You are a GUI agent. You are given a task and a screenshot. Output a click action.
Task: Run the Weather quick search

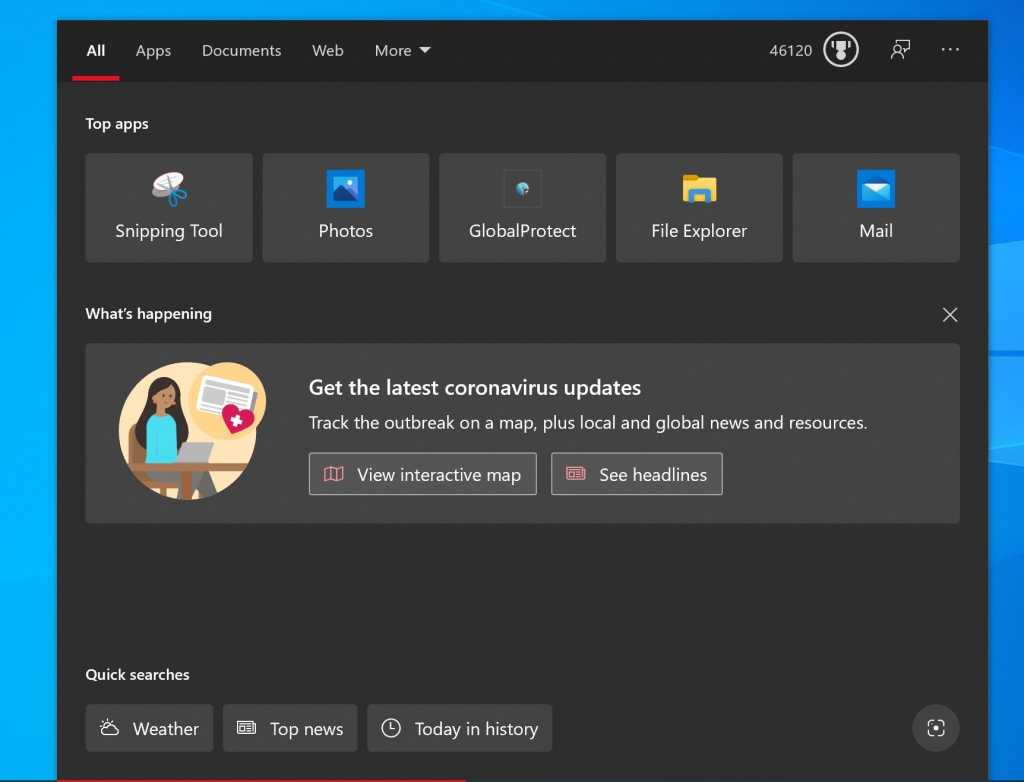pos(149,728)
